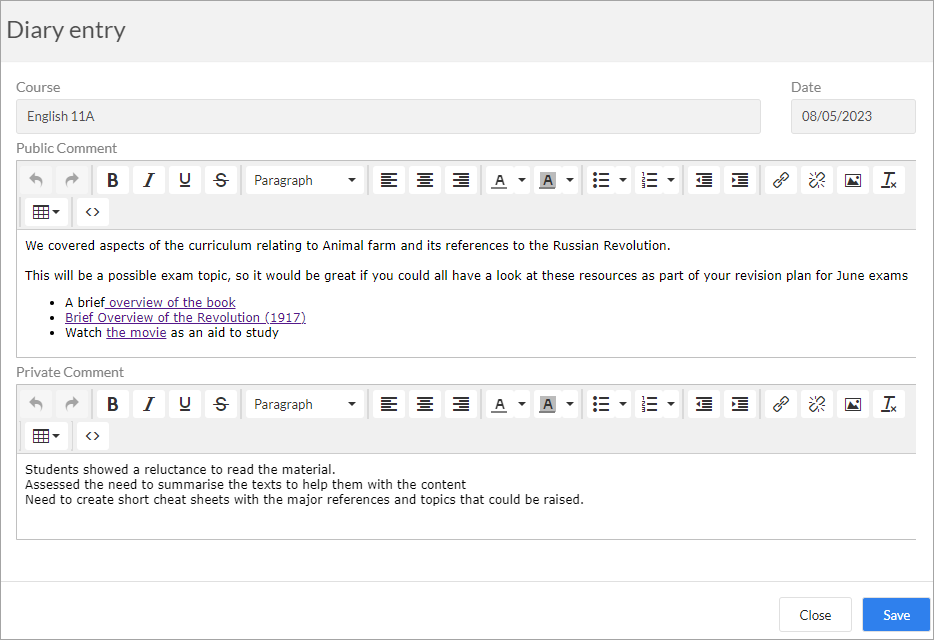Open 'the movie' link

point(136,333)
